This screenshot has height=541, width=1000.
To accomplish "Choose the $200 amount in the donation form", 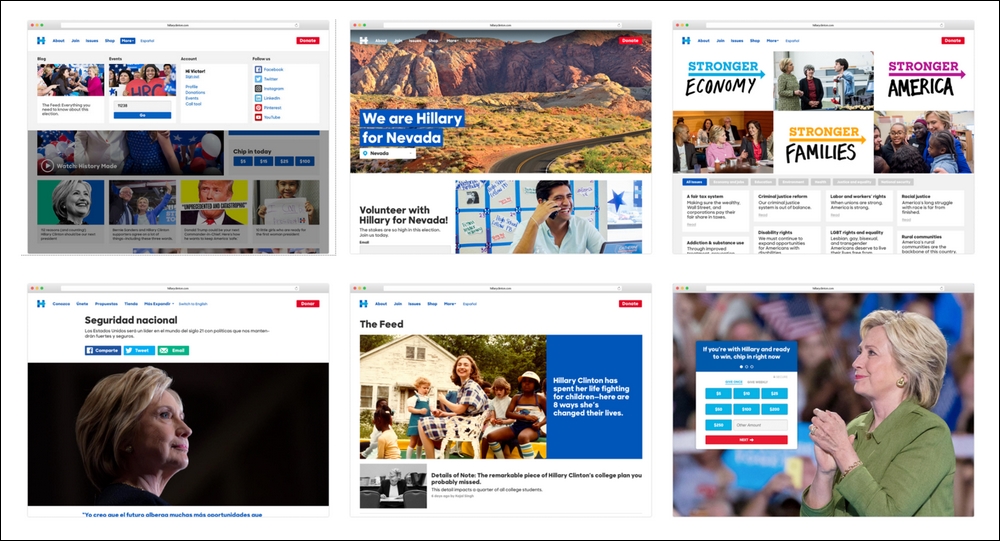I will pos(774,409).
